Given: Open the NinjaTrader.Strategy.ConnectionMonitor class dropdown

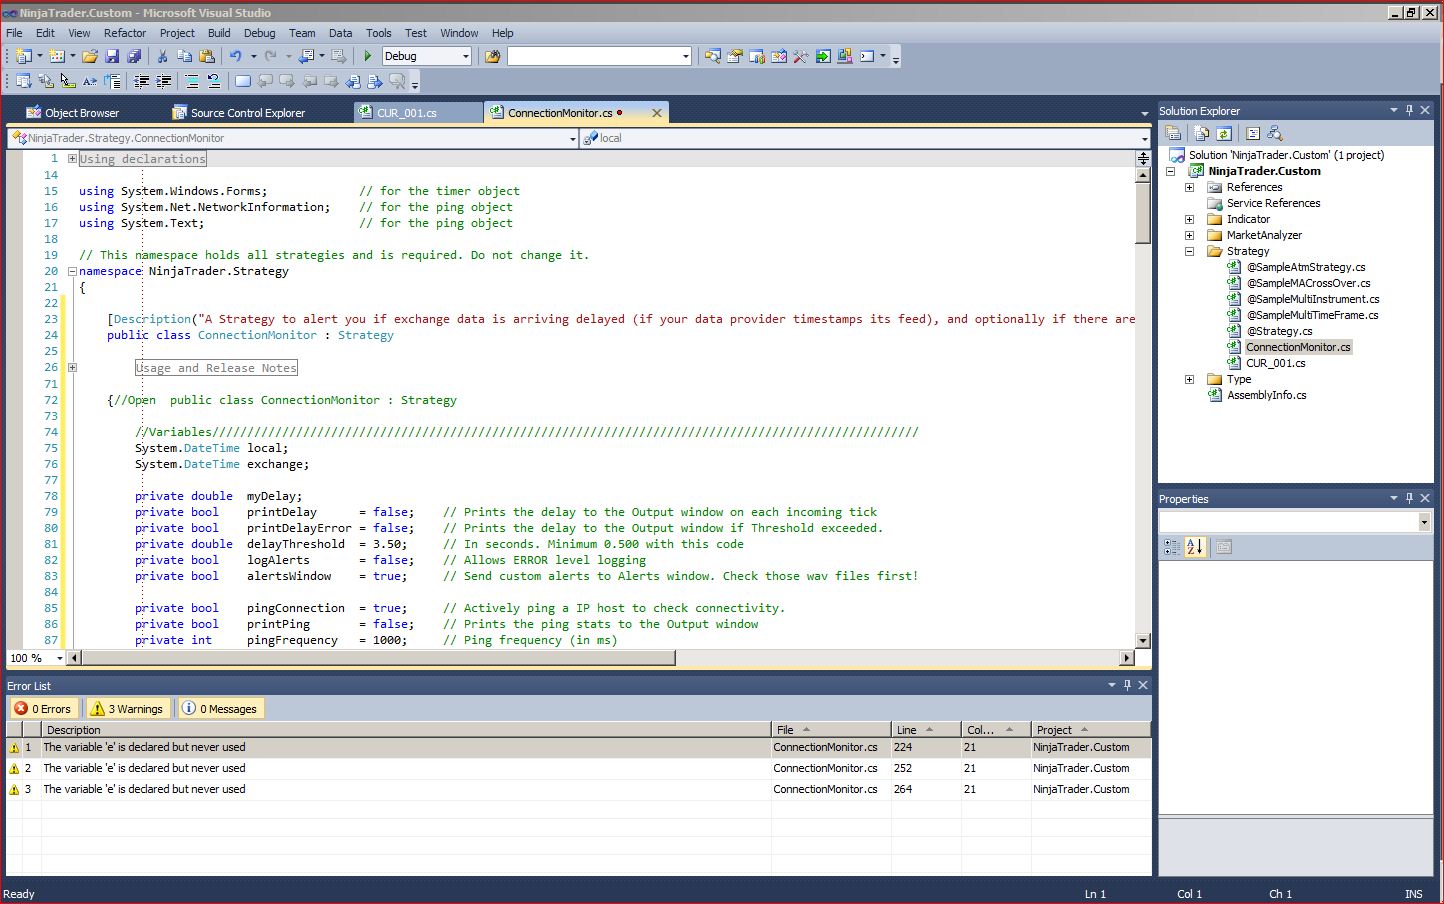Looking at the screenshot, I should click(x=573, y=139).
